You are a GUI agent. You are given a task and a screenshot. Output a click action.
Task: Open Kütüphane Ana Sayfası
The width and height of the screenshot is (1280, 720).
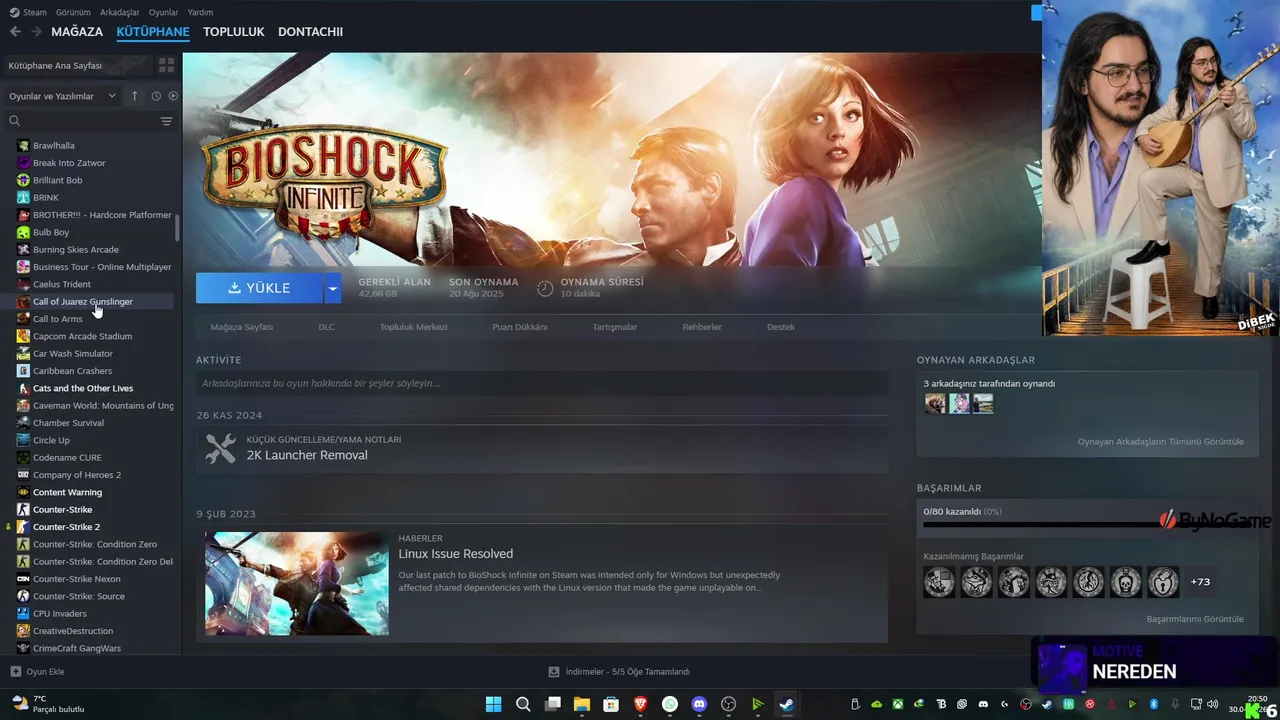(x=78, y=65)
